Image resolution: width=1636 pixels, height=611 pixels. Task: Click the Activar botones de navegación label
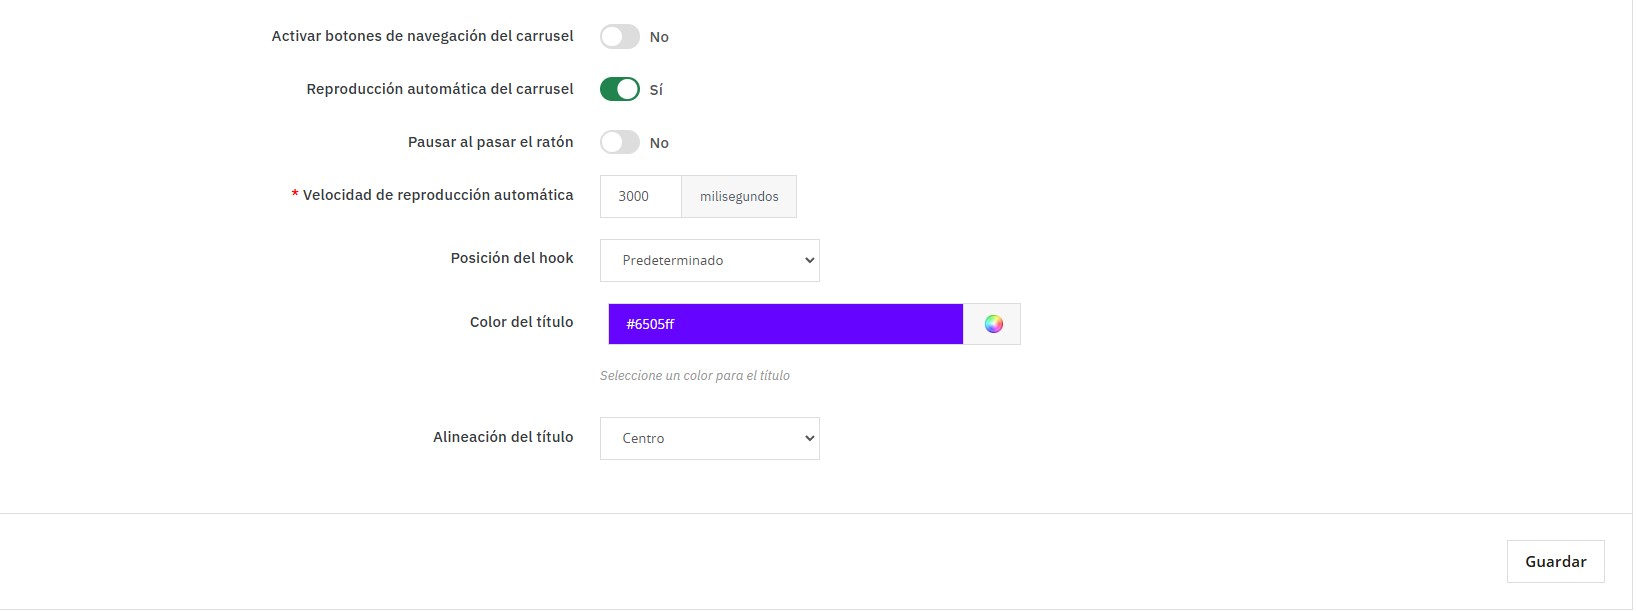[422, 36]
